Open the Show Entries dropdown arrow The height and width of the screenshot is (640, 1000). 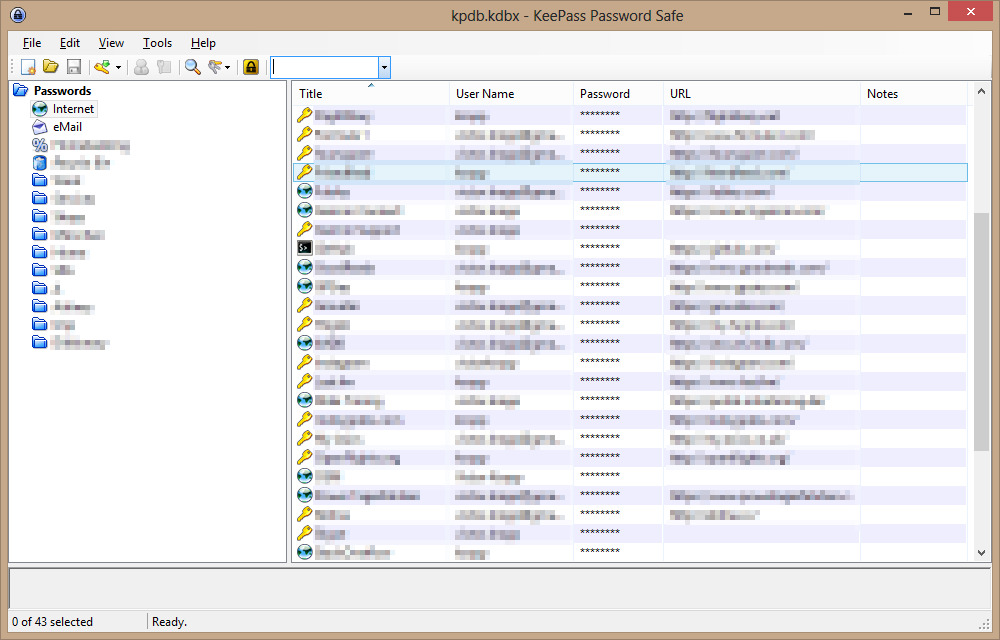[228, 68]
